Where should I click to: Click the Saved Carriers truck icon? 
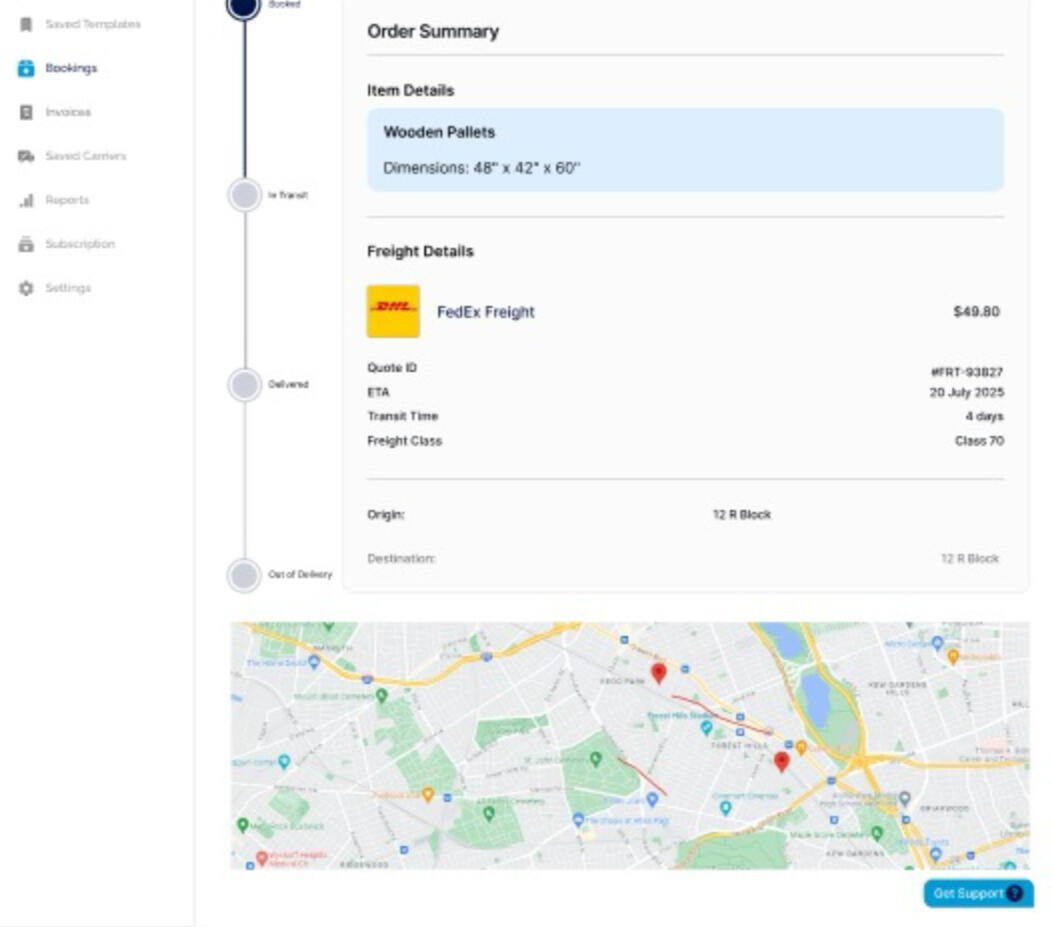(26, 156)
